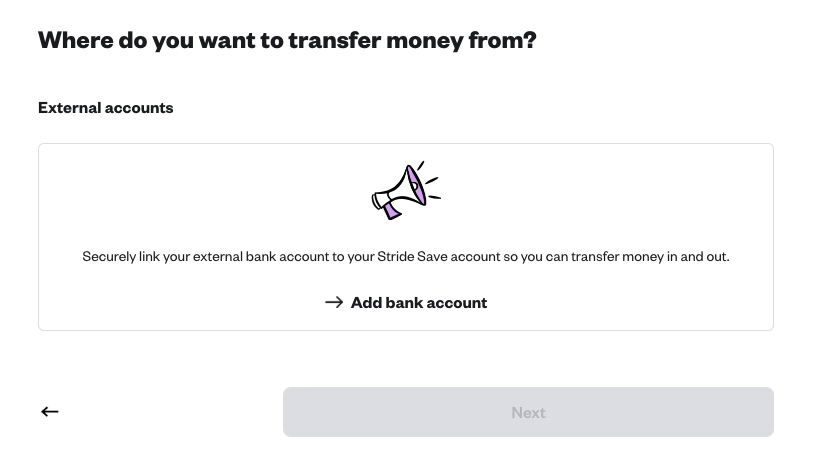The width and height of the screenshot is (825, 463).
Task: Click the 'Where do you want to transfer money from?' title
Action: [287, 41]
